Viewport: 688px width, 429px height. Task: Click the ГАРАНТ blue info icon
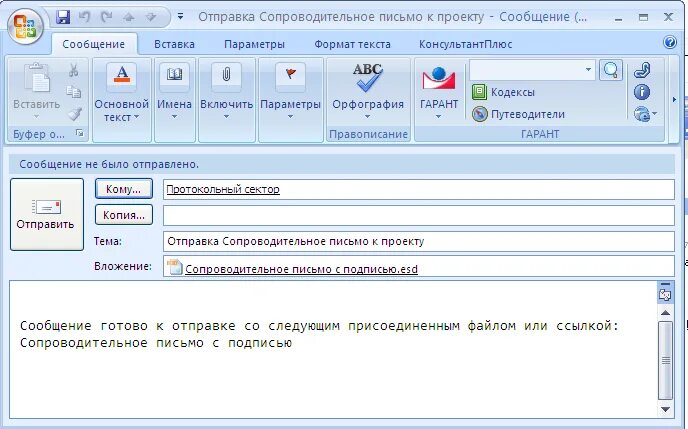point(642,92)
